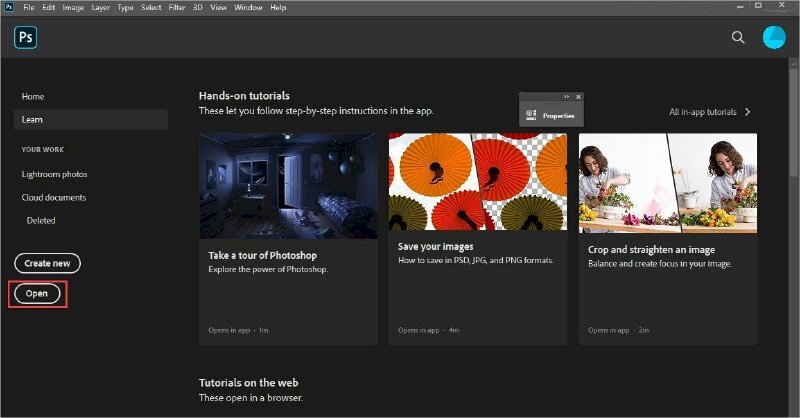The image size is (800, 418).
Task: Open the dark bedroom tutorial thumbnail
Action: (x=288, y=186)
